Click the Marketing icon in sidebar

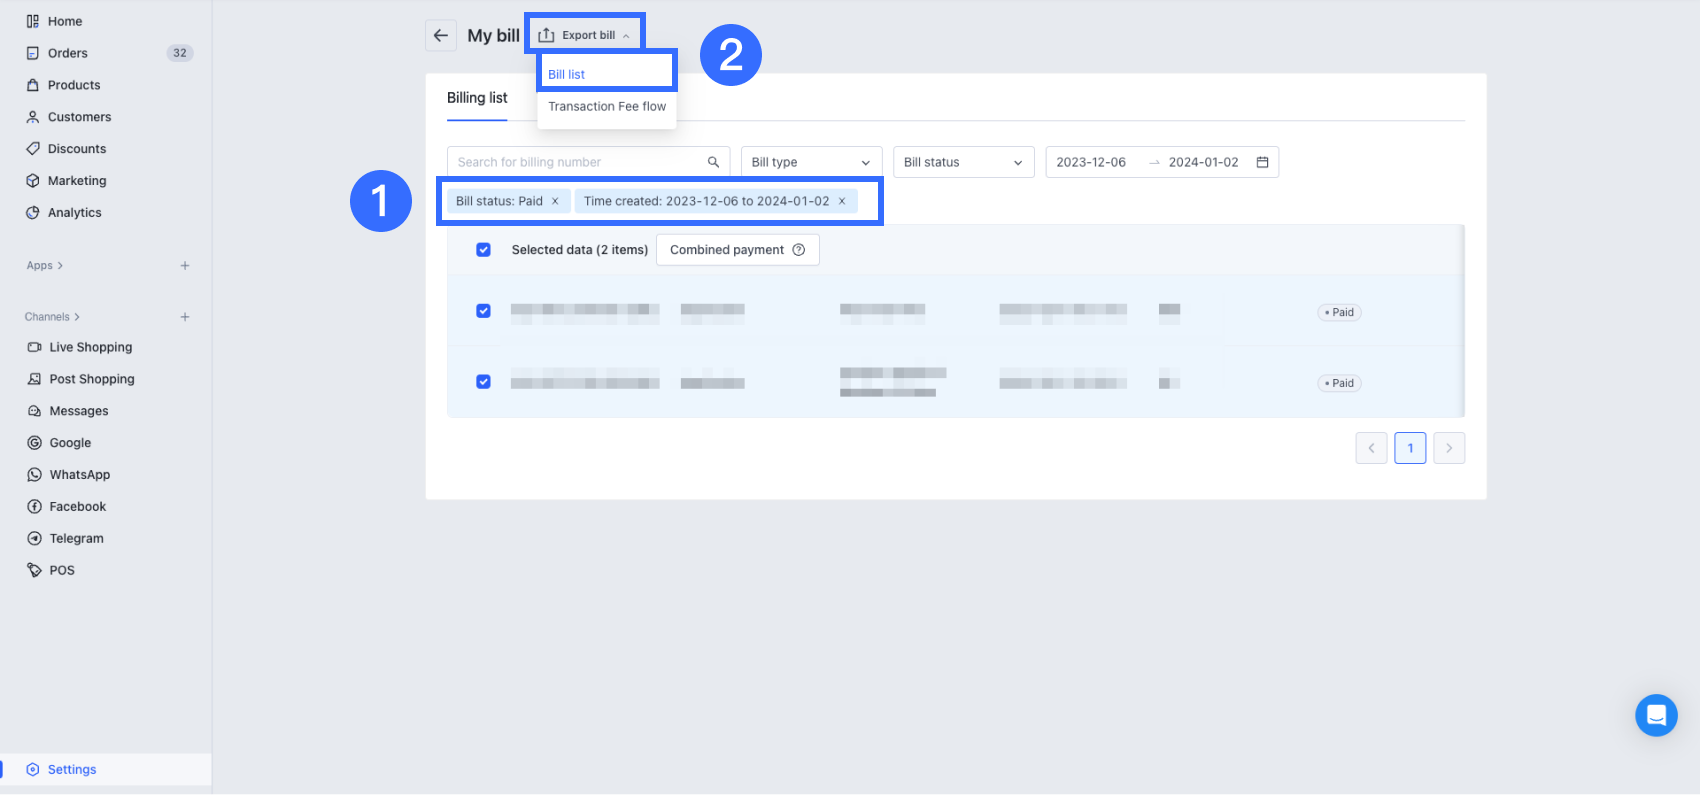point(33,181)
